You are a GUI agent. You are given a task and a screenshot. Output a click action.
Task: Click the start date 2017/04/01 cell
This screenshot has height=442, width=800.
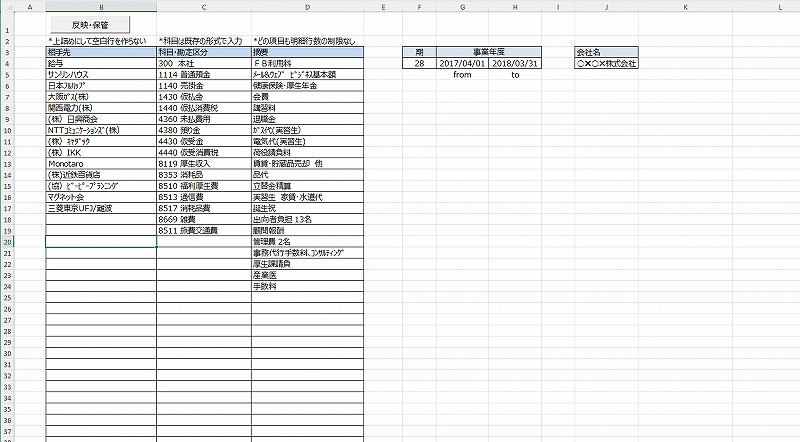click(x=463, y=63)
